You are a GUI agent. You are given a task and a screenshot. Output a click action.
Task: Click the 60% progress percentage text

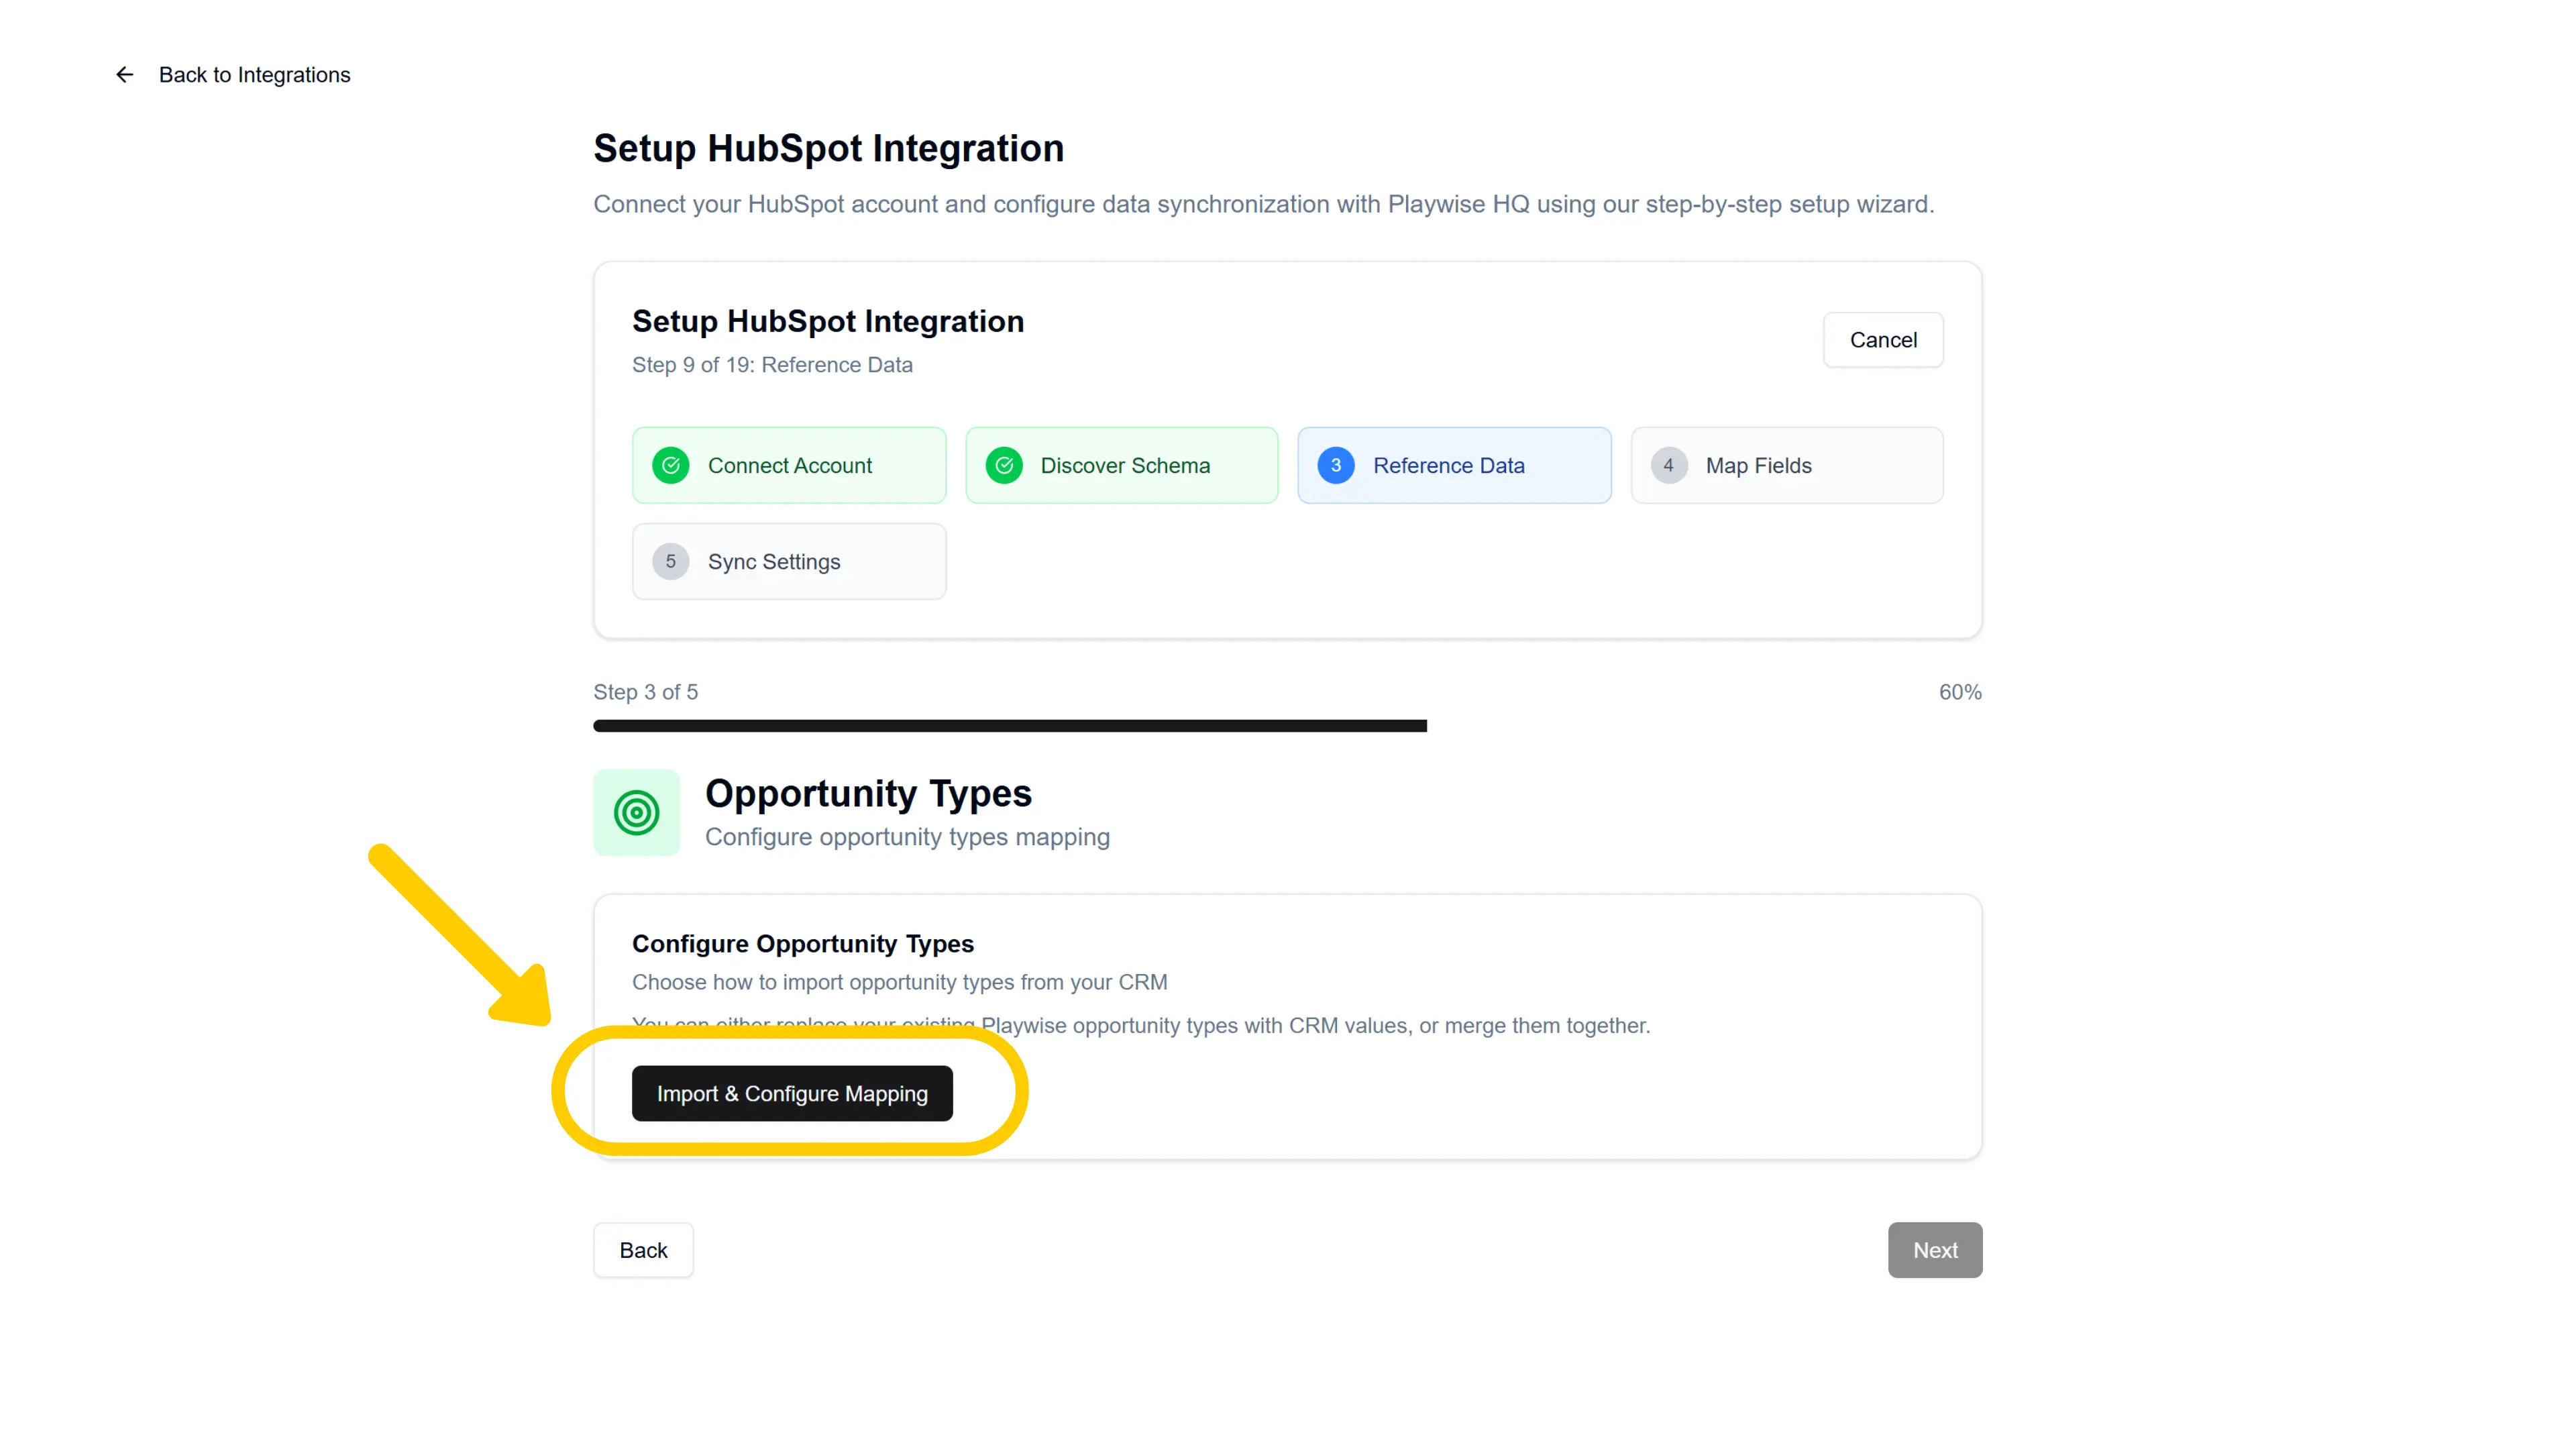click(x=1959, y=692)
